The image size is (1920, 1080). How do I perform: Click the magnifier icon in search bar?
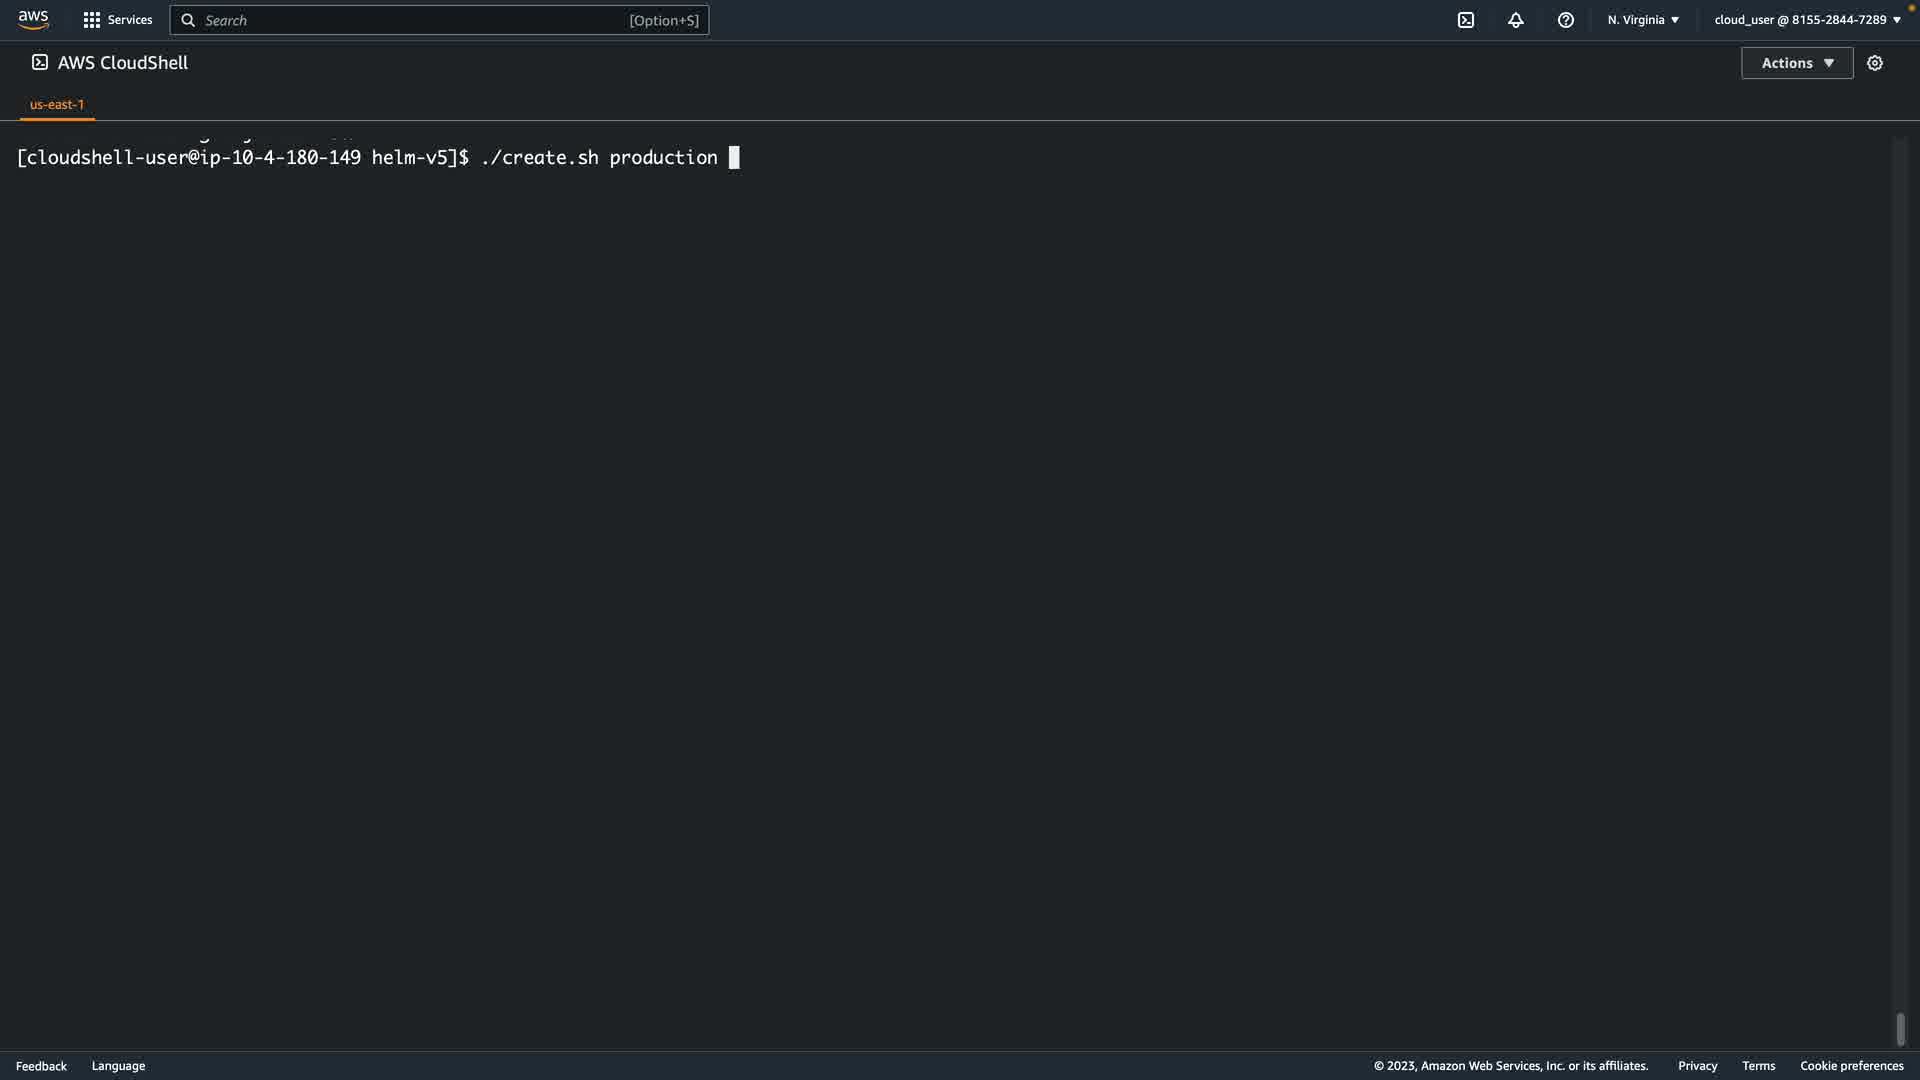pyautogui.click(x=188, y=20)
